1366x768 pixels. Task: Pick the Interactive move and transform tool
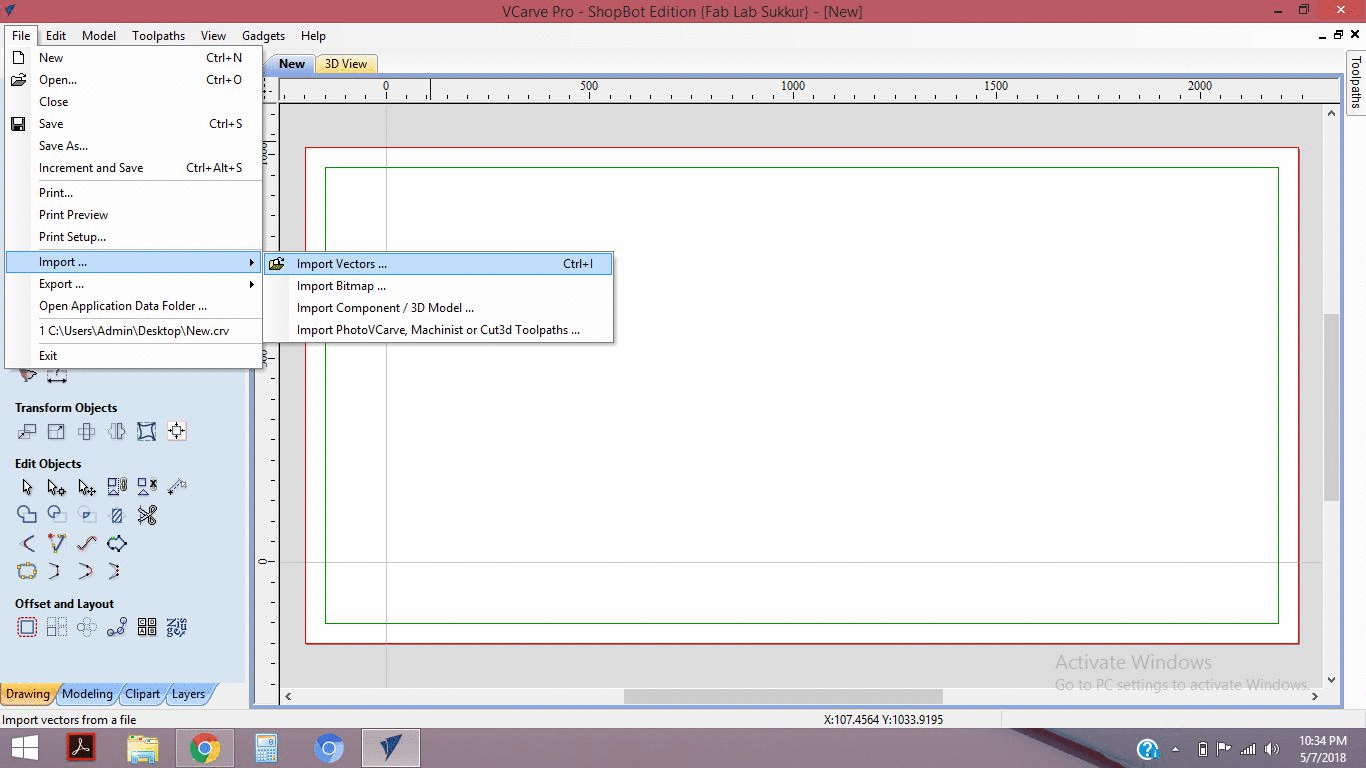click(87, 488)
